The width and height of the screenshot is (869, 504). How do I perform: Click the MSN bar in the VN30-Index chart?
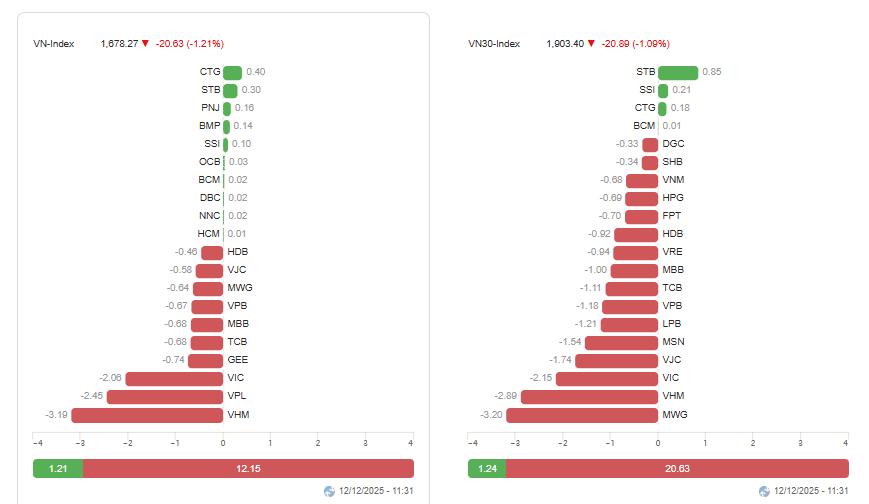click(x=621, y=342)
